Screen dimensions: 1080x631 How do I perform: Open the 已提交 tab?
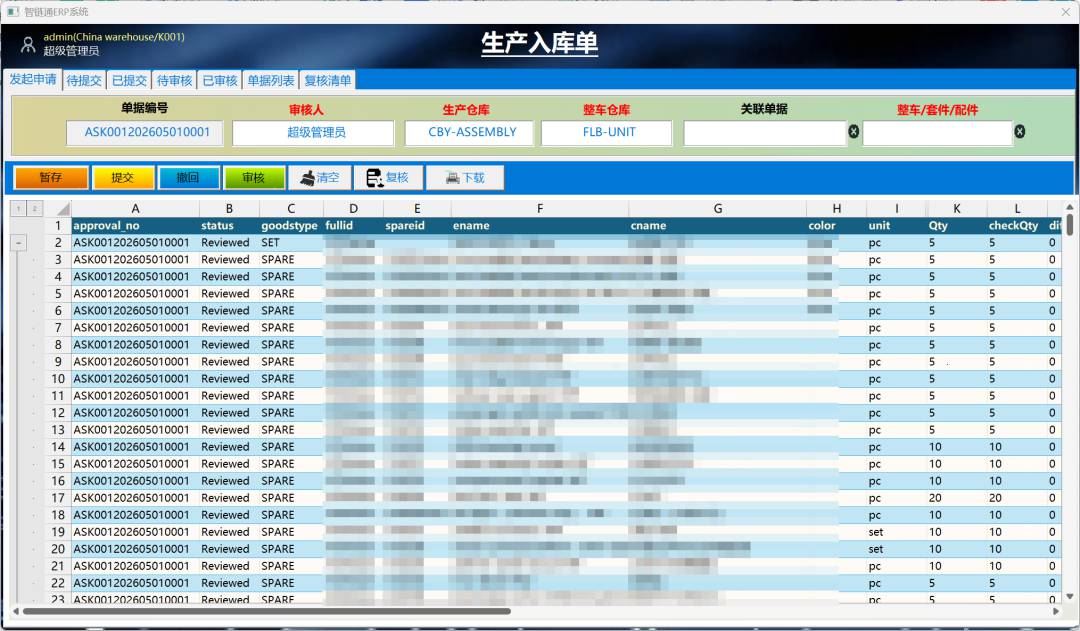pyautogui.click(x=129, y=81)
